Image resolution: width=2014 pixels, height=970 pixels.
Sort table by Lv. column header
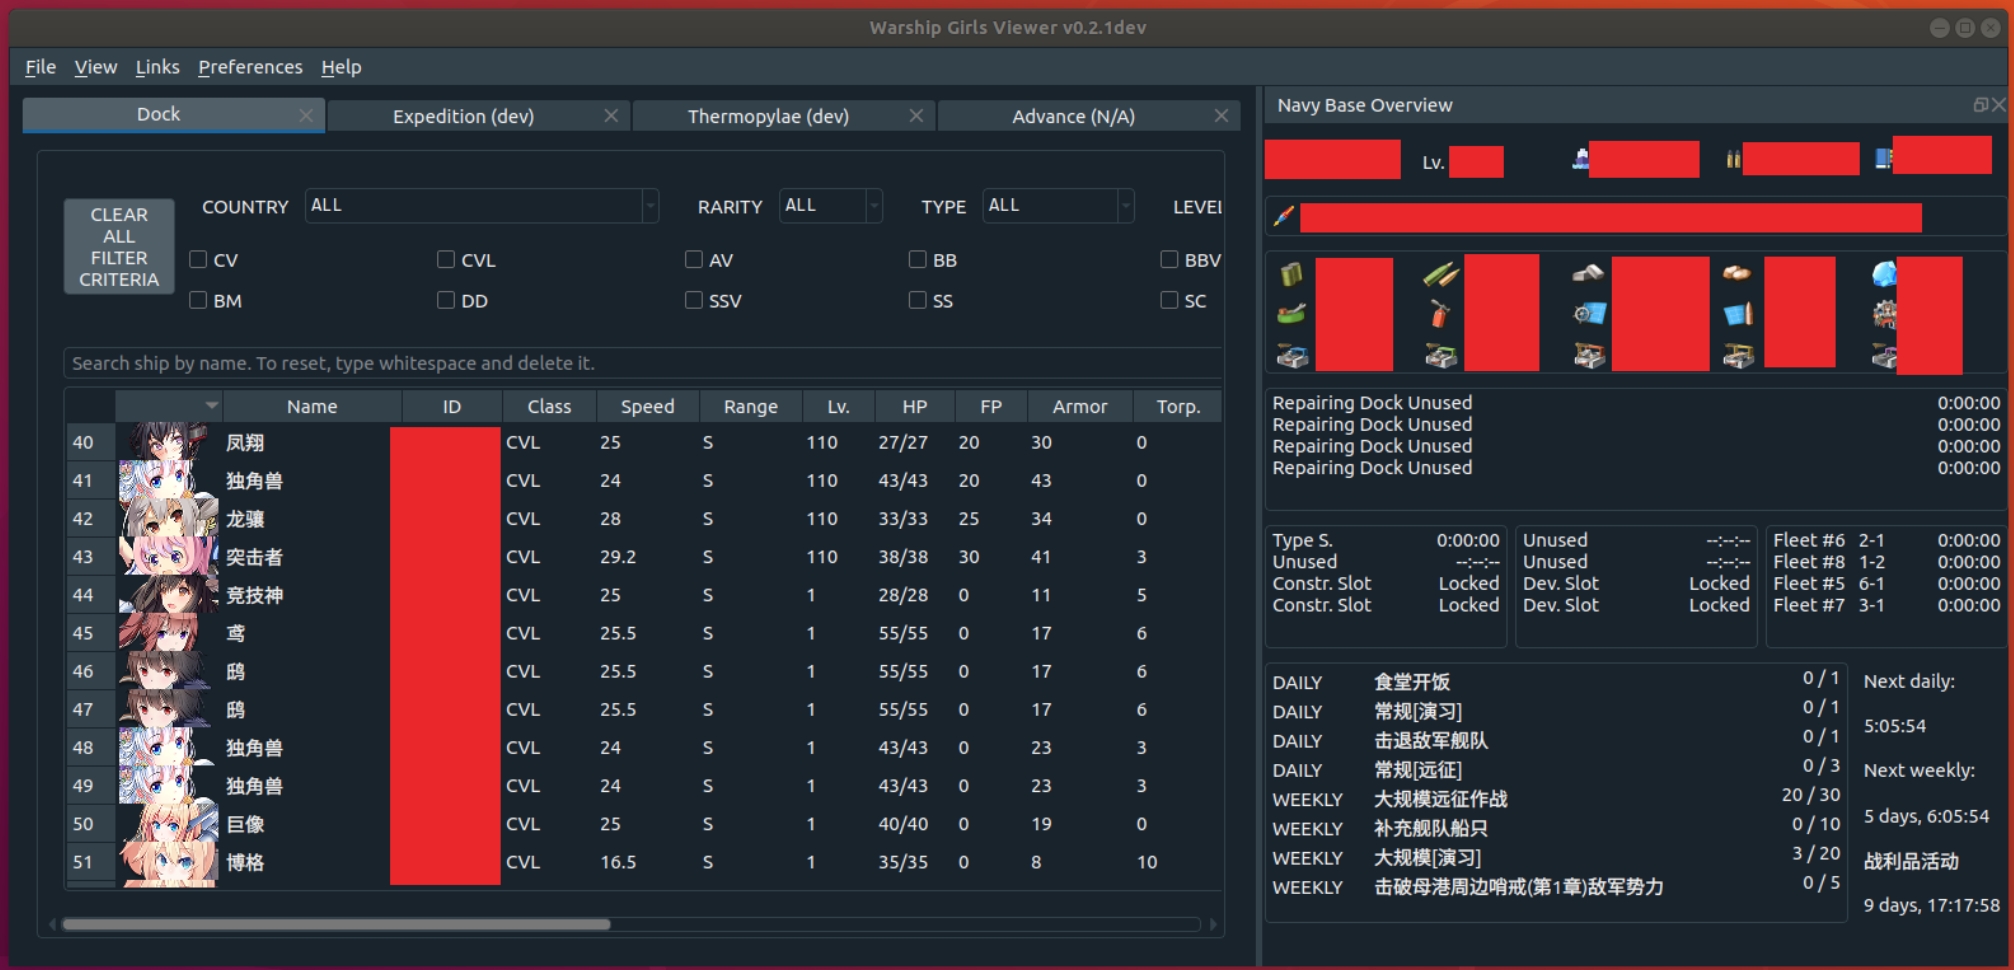click(x=838, y=406)
